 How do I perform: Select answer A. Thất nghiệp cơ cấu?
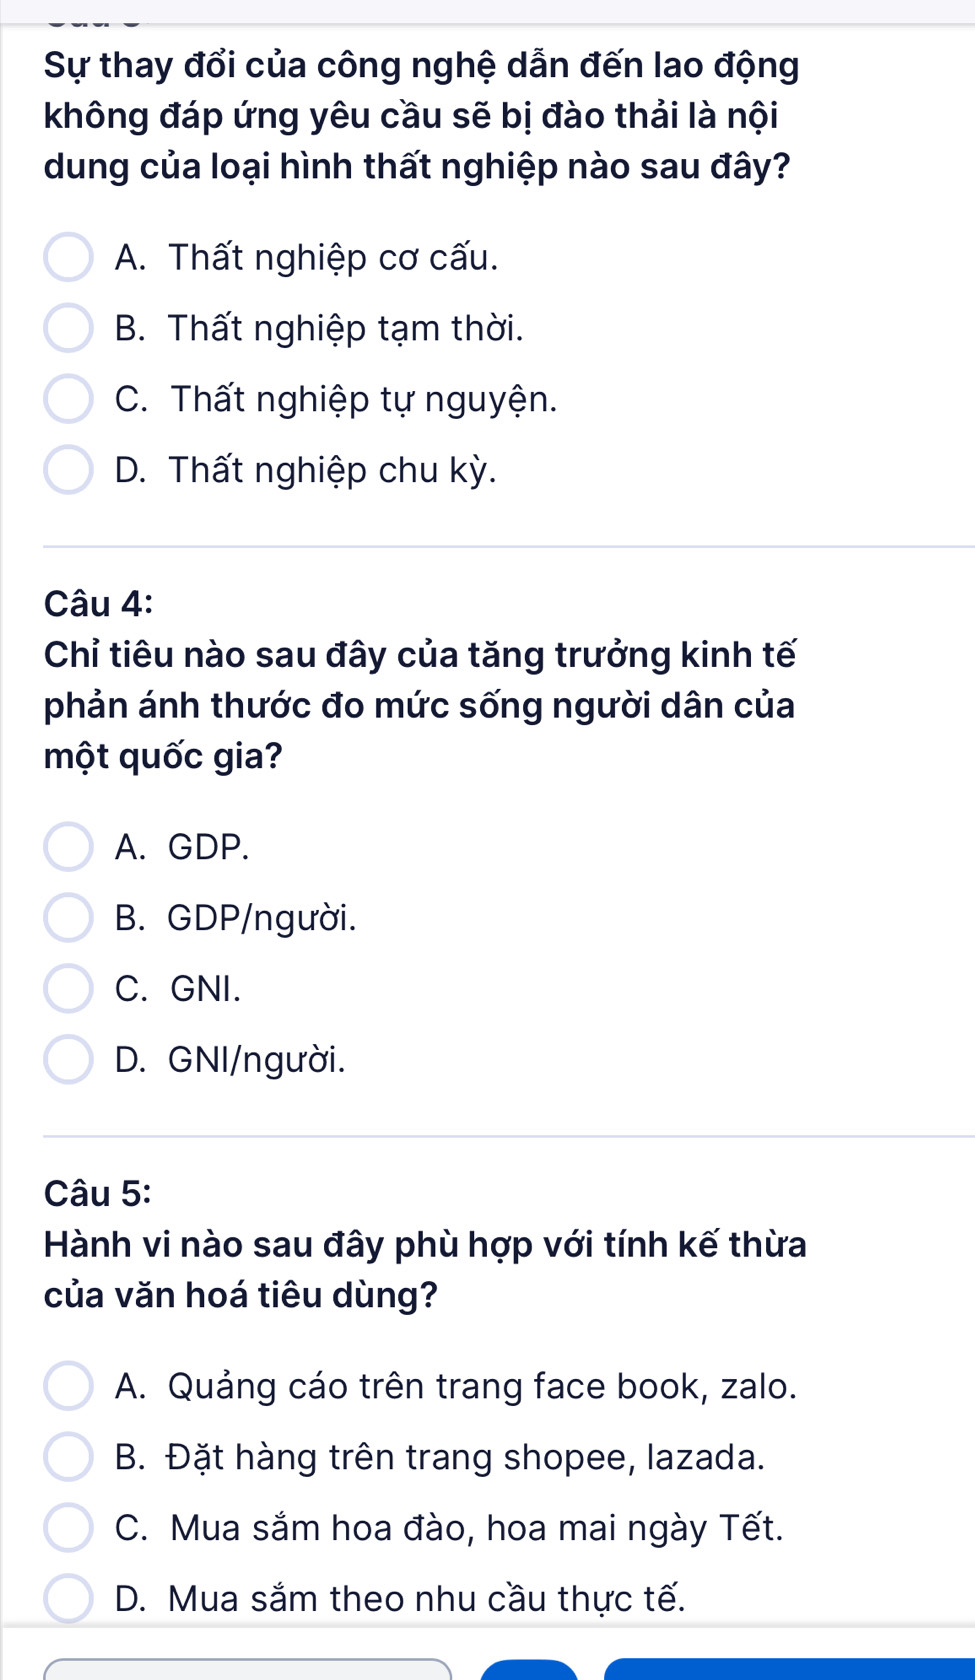(69, 258)
